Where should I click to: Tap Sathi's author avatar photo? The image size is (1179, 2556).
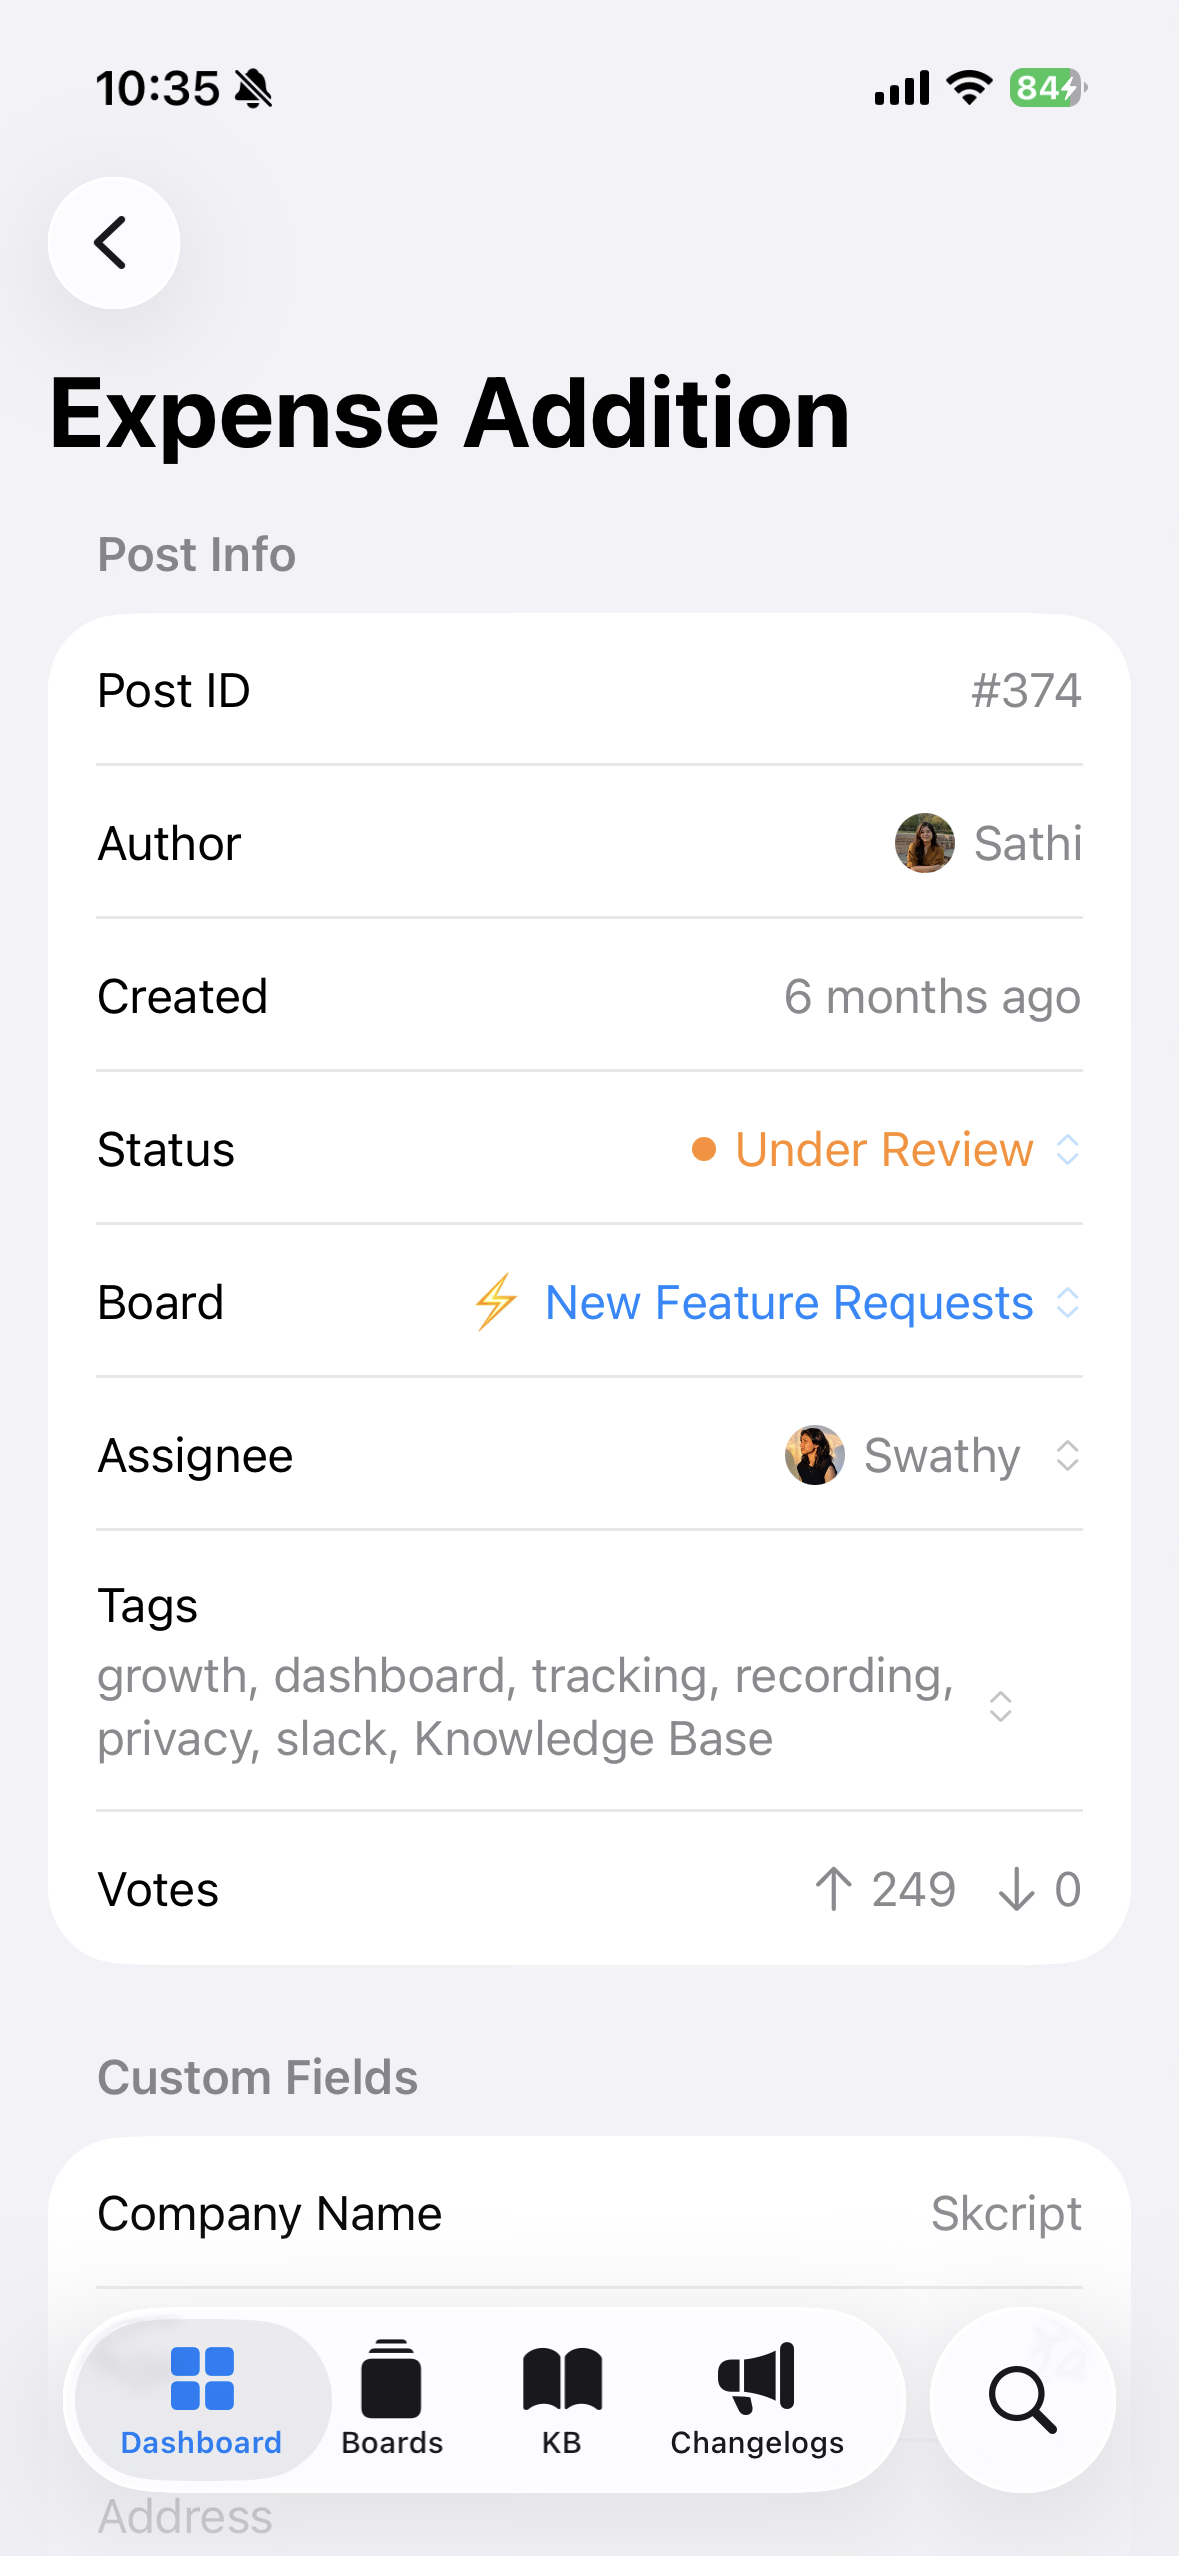(x=925, y=843)
